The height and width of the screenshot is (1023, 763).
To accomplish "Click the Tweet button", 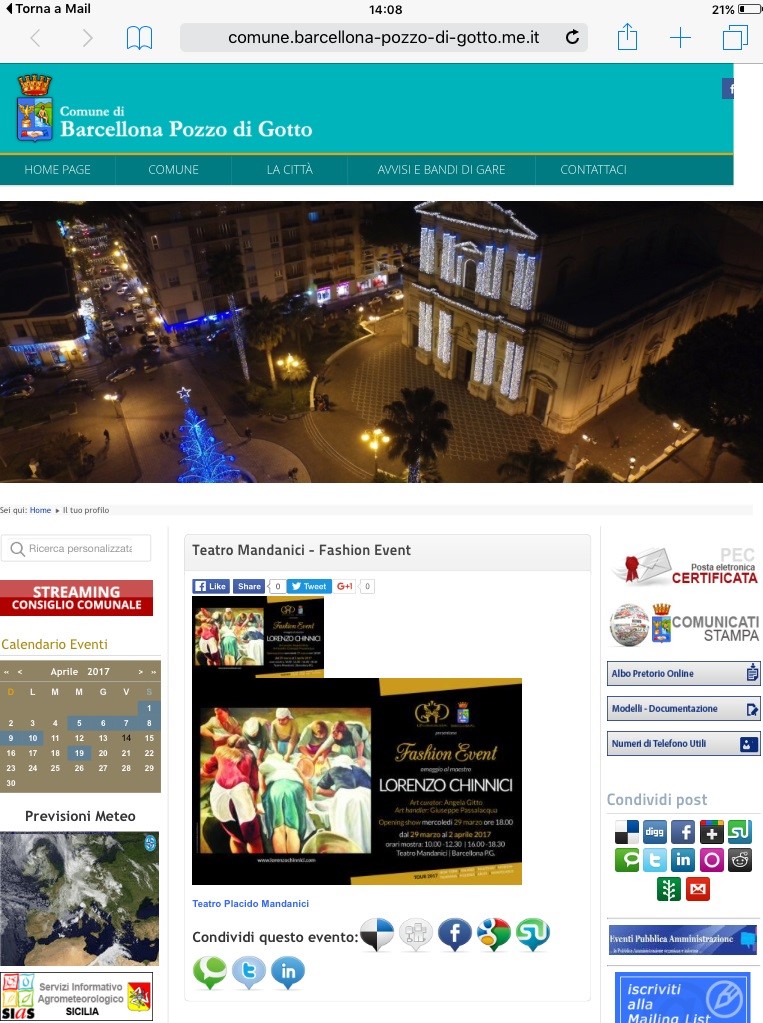I will [309, 587].
